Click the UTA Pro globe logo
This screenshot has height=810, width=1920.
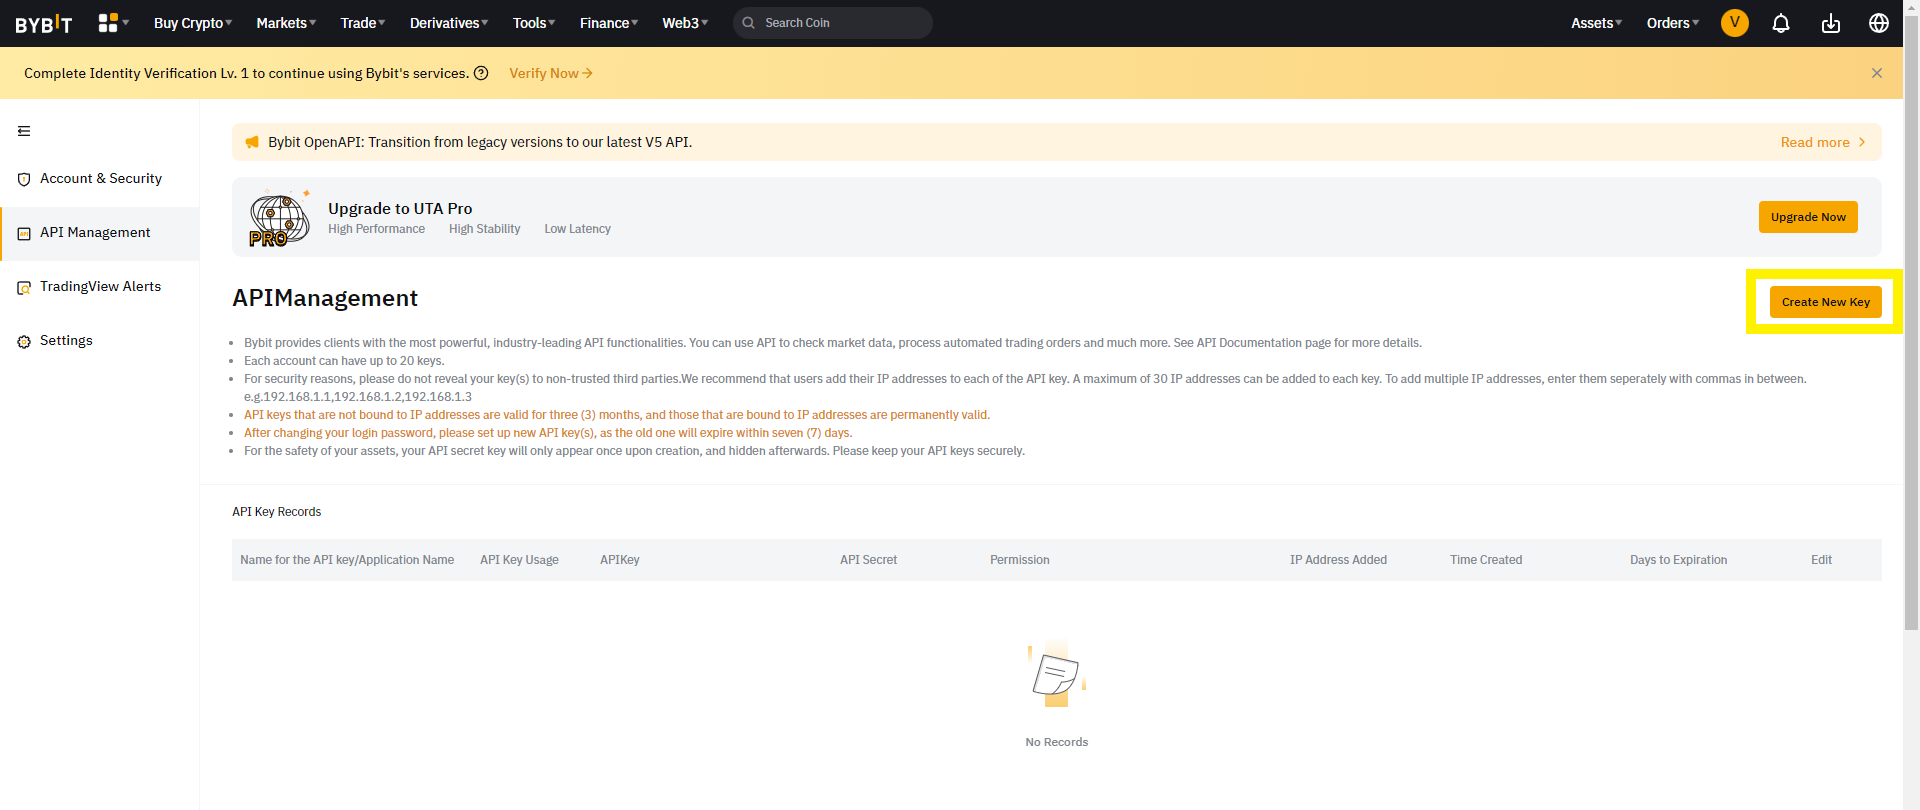point(279,217)
